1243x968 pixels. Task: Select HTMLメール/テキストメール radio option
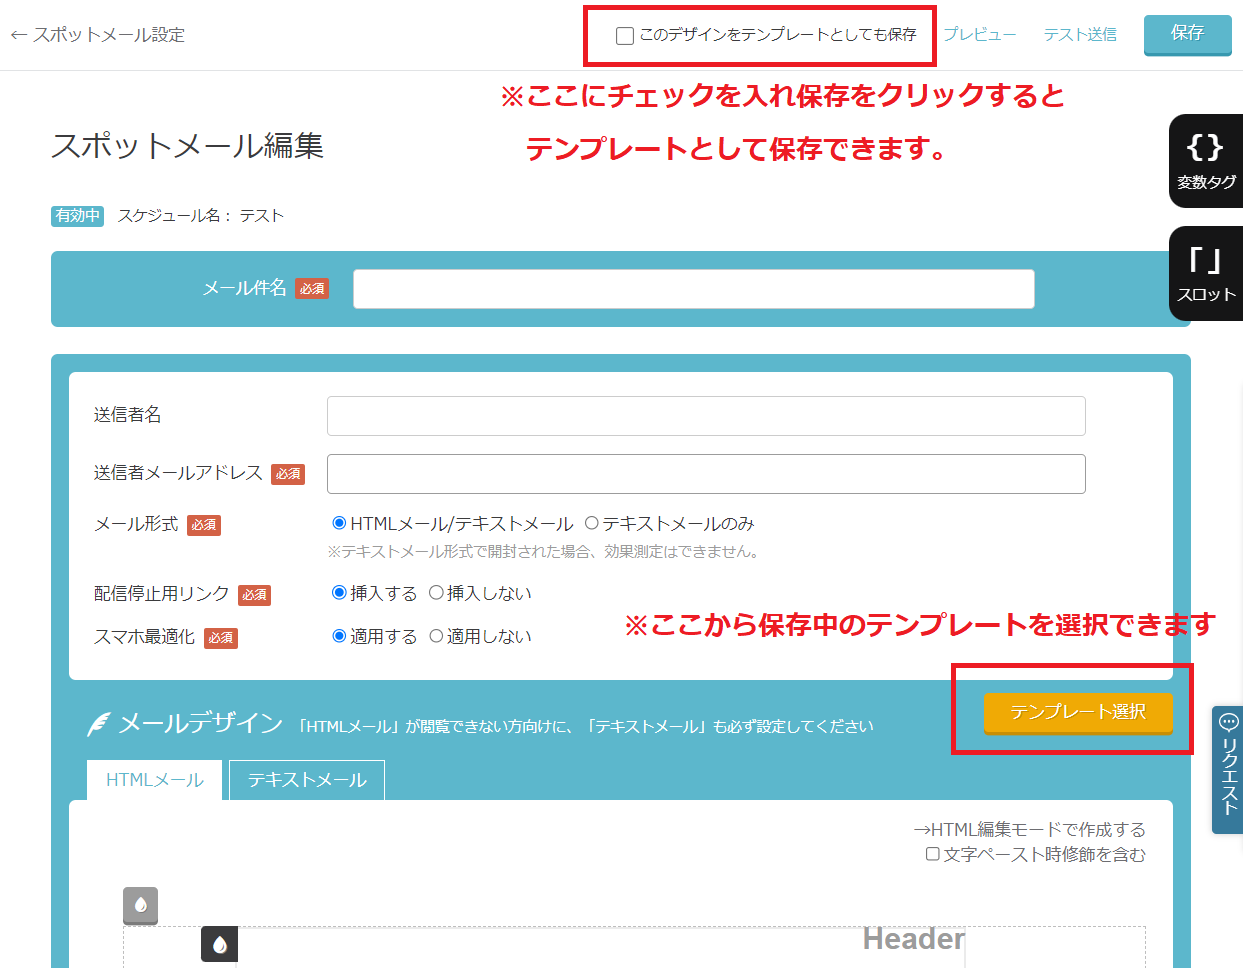339,523
